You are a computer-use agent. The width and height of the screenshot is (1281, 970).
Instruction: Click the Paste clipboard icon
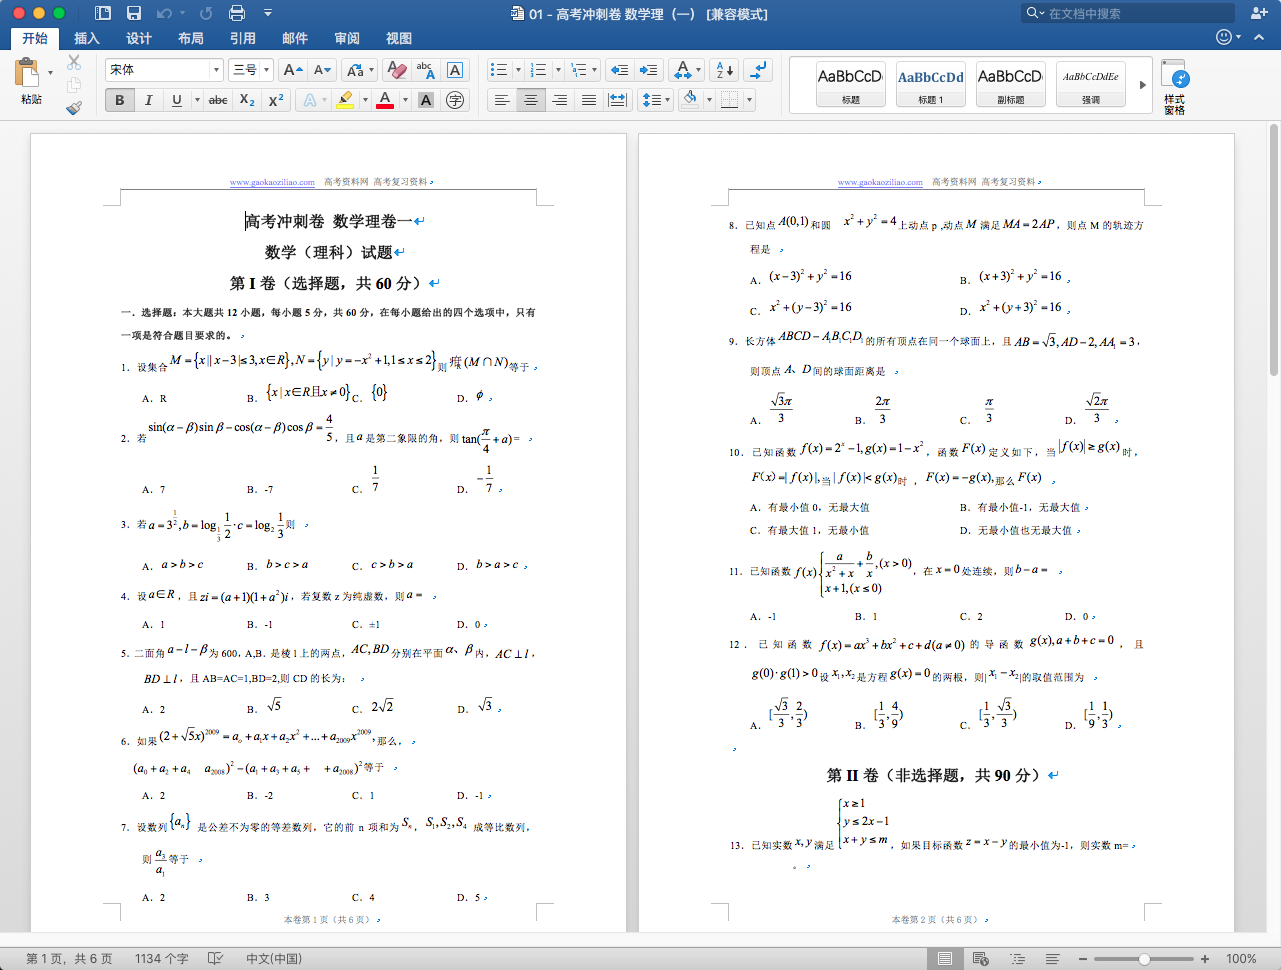(x=27, y=74)
